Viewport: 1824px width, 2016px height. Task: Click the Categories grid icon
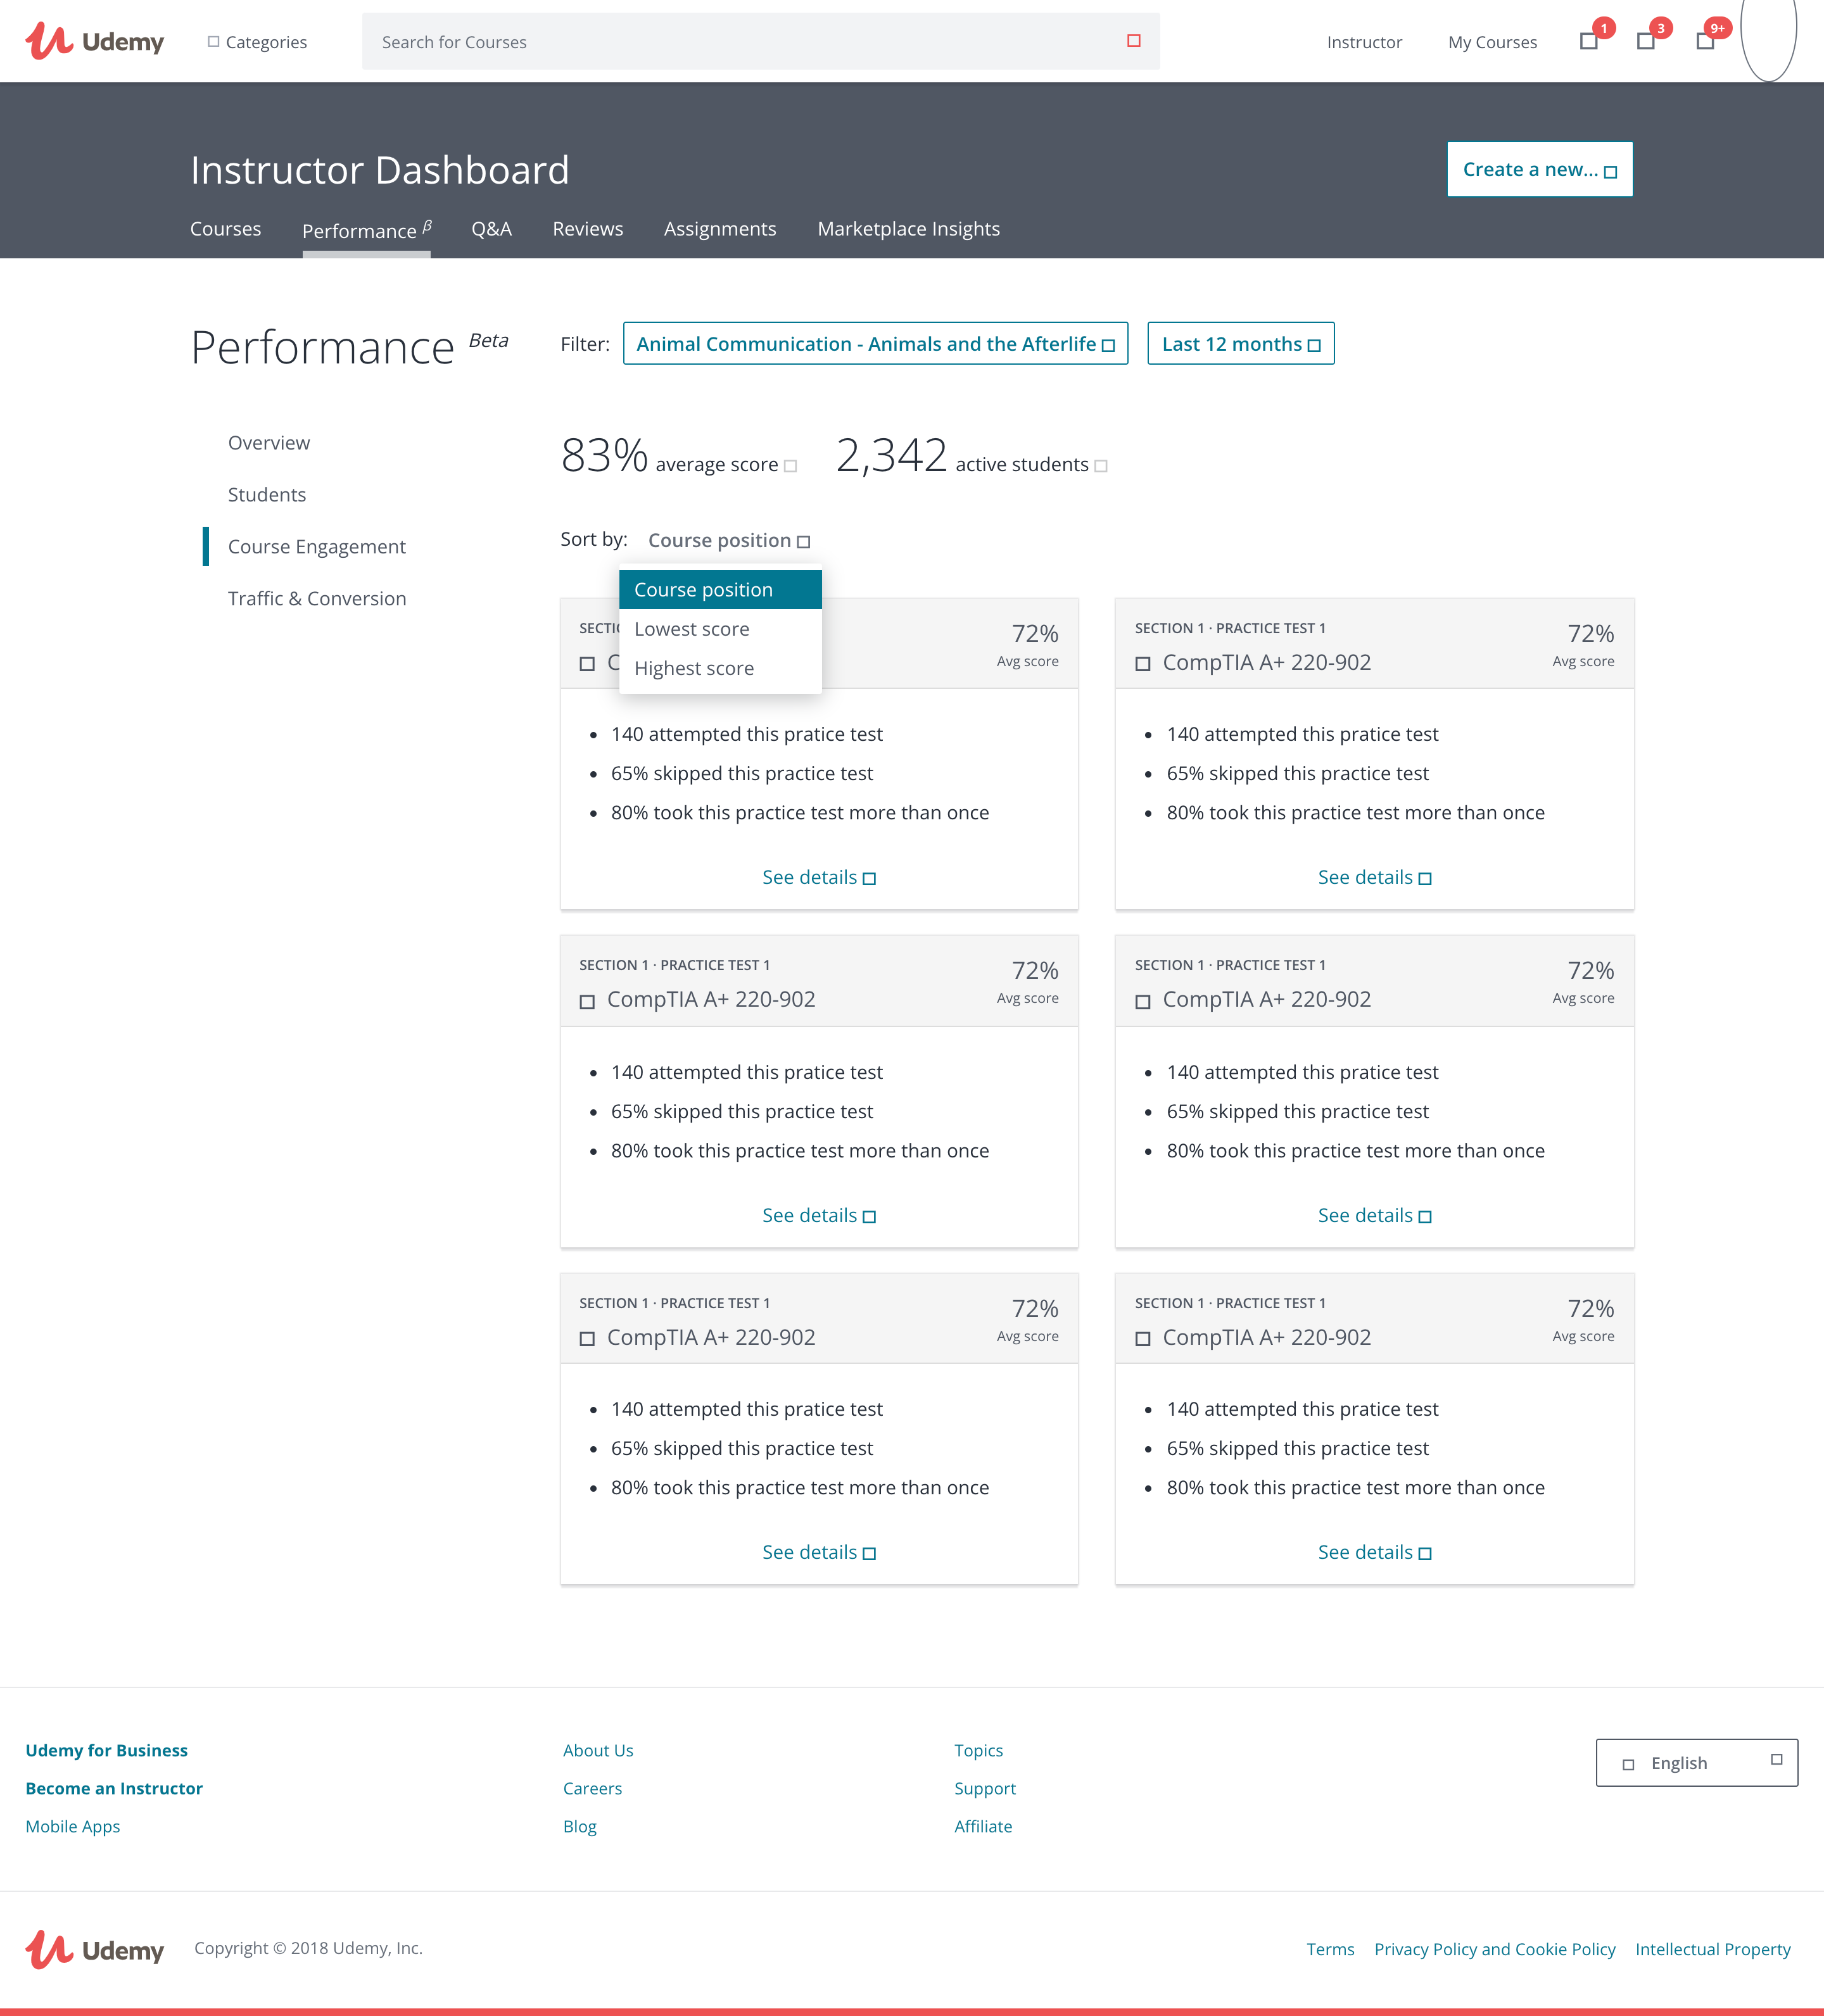pyautogui.click(x=213, y=41)
